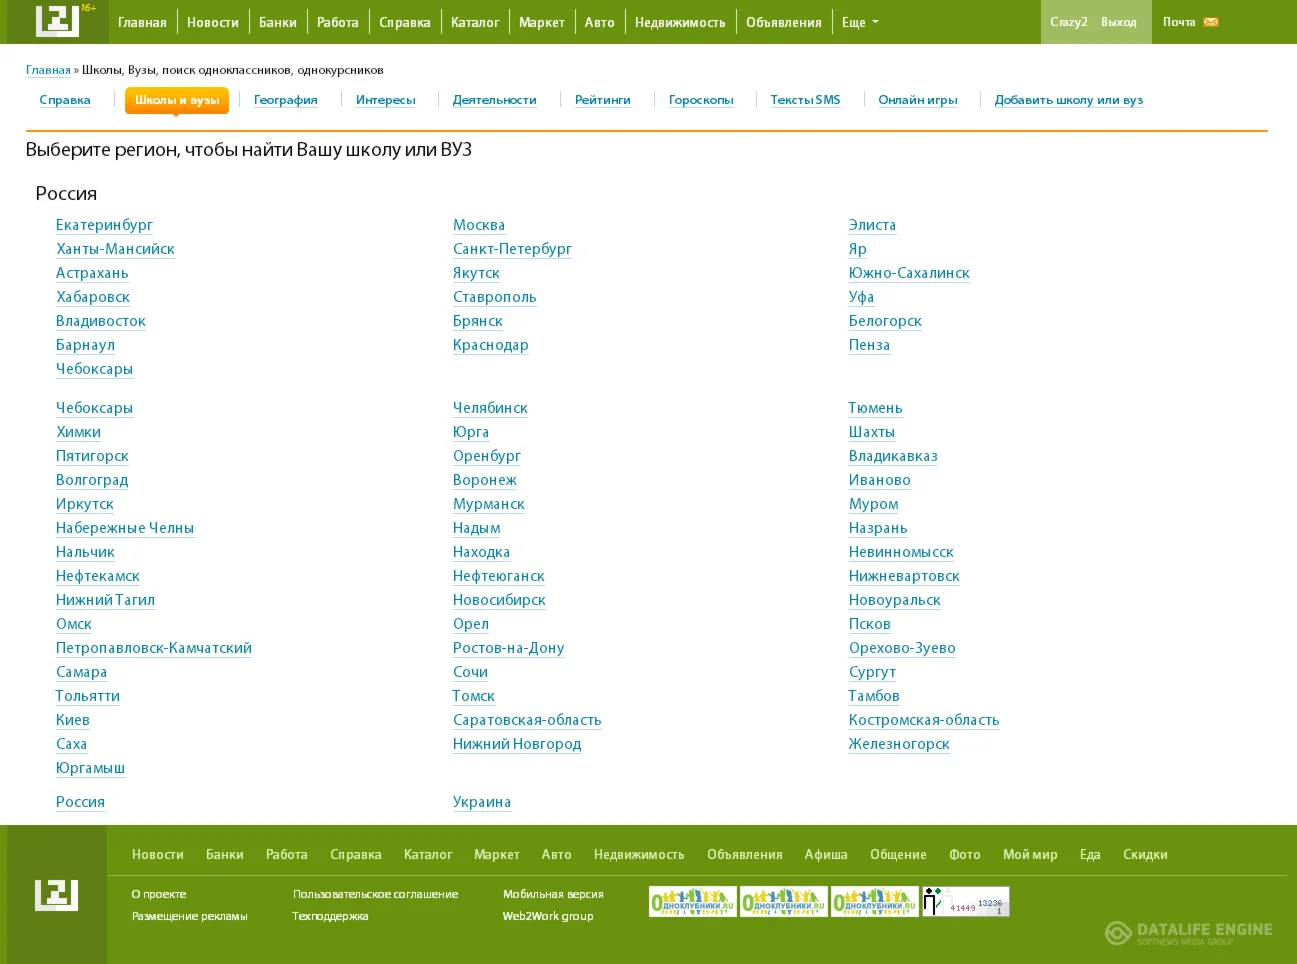Switch to the Школы и вузы tab
The image size is (1297, 964).
(x=177, y=100)
